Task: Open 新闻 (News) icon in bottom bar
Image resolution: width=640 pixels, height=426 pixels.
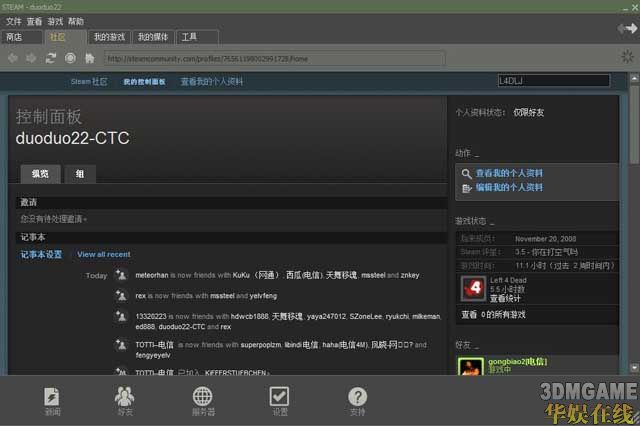Action: pos(52,400)
